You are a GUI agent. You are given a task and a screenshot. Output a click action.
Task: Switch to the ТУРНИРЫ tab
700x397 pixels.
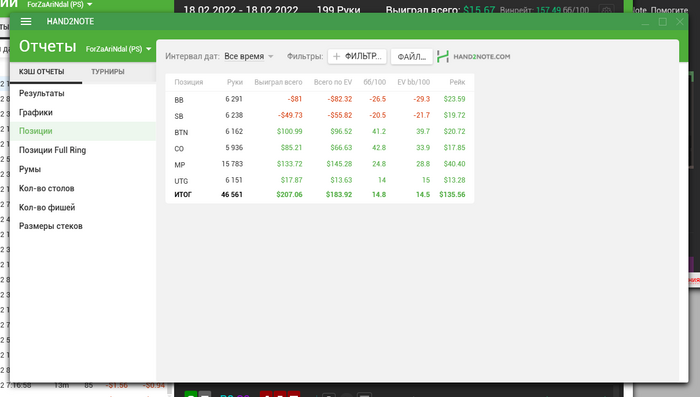(108, 71)
